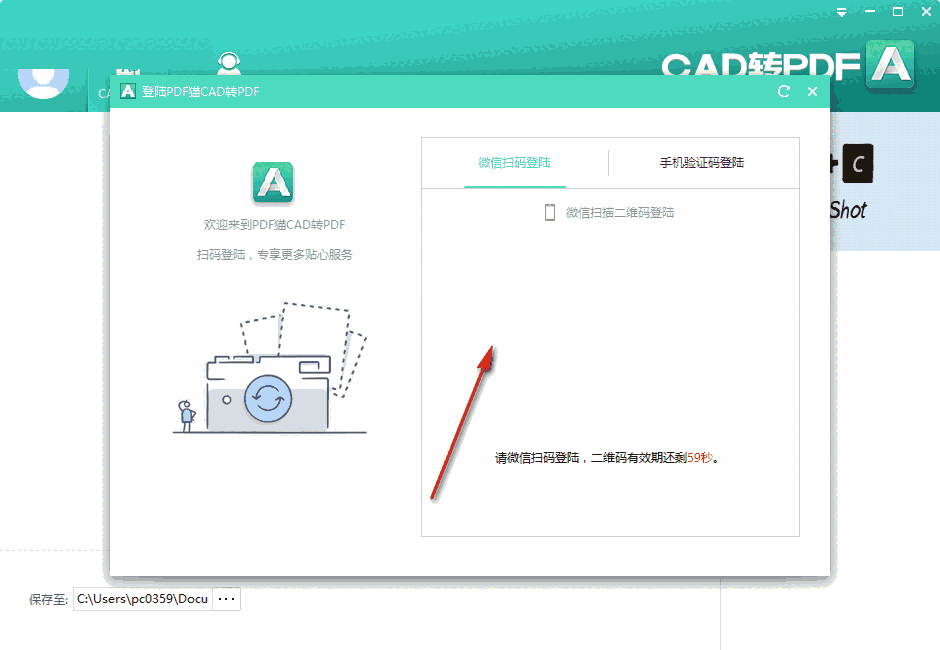Click the refresh icon on the login dialog

[784, 91]
